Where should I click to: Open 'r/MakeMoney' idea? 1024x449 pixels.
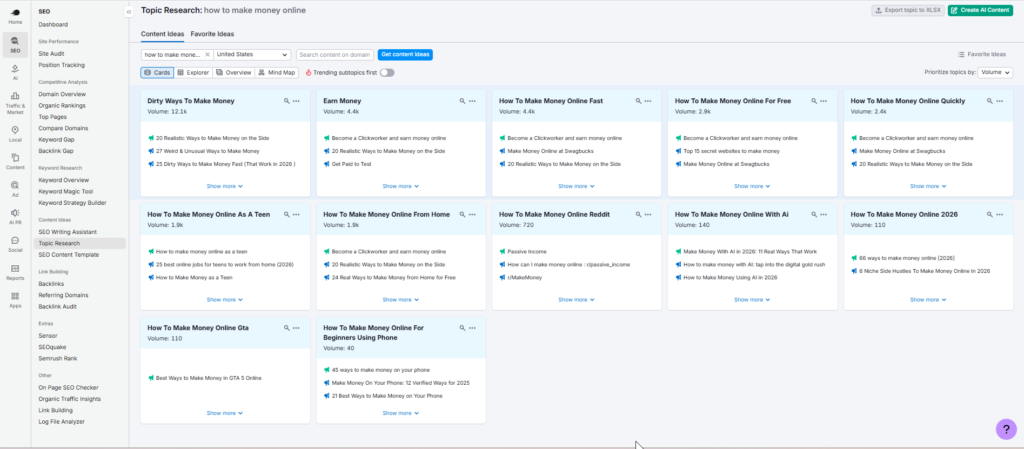[524, 277]
